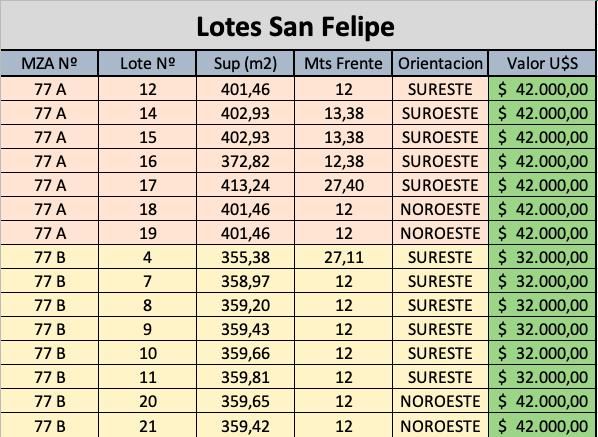
Task: Click the SURESTE orientation for lot 12
Action: 440,89
